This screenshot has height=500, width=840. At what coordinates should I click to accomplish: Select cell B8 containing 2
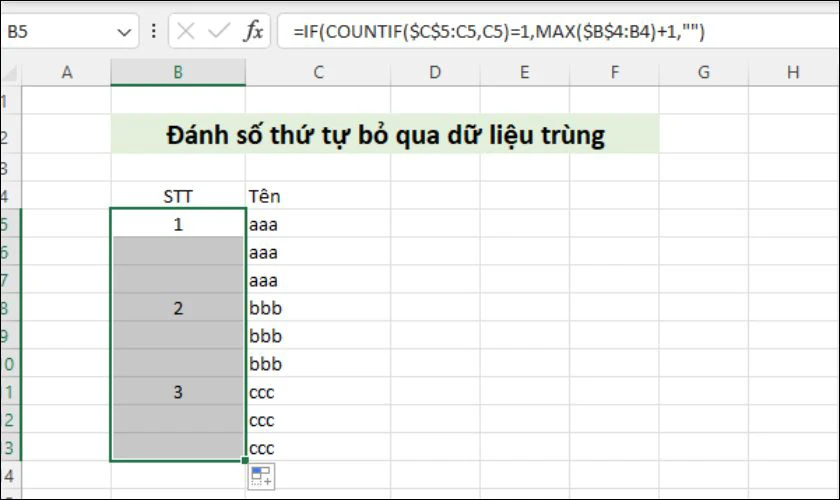tap(178, 308)
